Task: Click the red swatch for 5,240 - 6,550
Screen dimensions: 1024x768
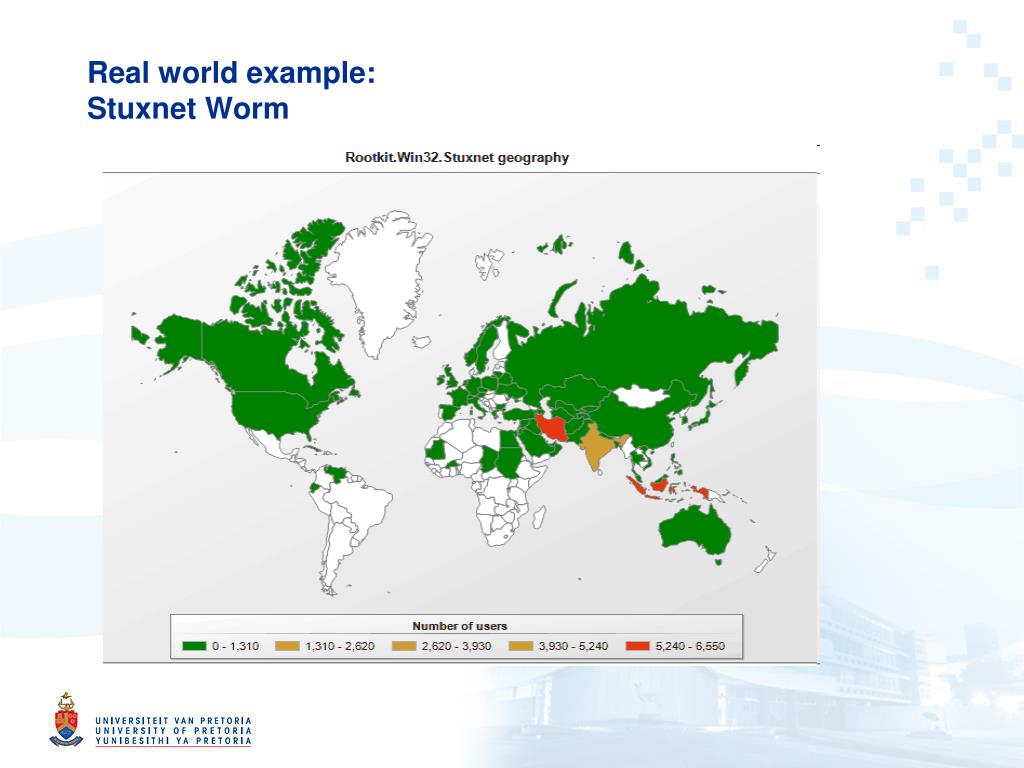Action: pyautogui.click(x=637, y=646)
